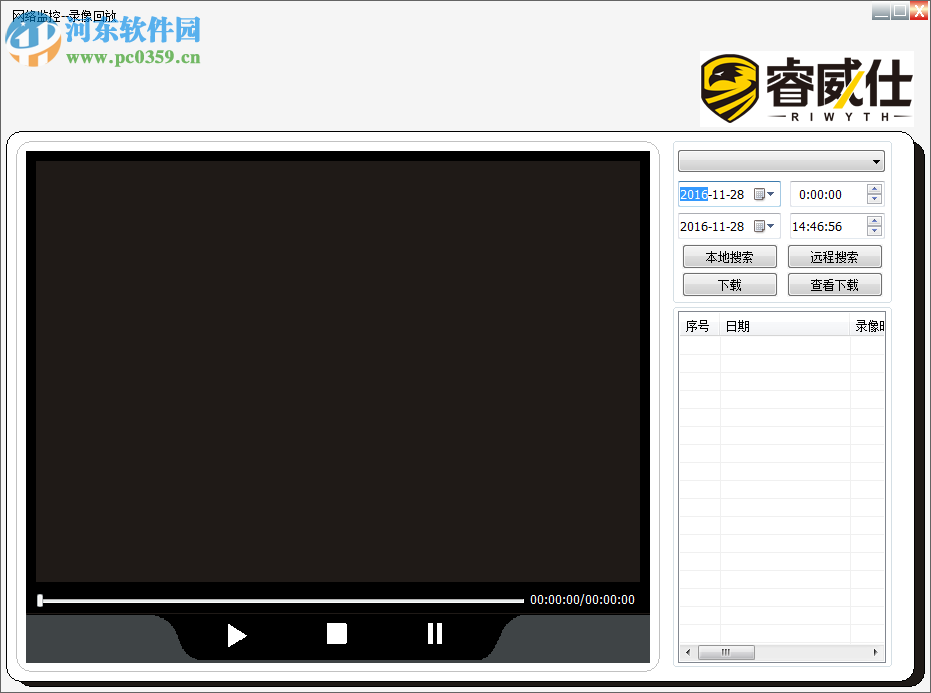Increase the start time with the up stepper
Screen dimensions: 931x693
tap(873, 189)
